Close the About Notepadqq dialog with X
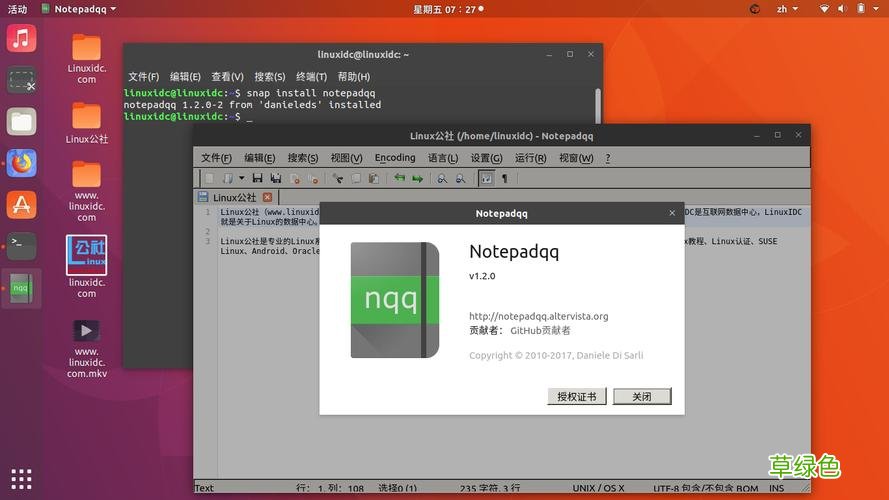This screenshot has width=889, height=500. 672,213
